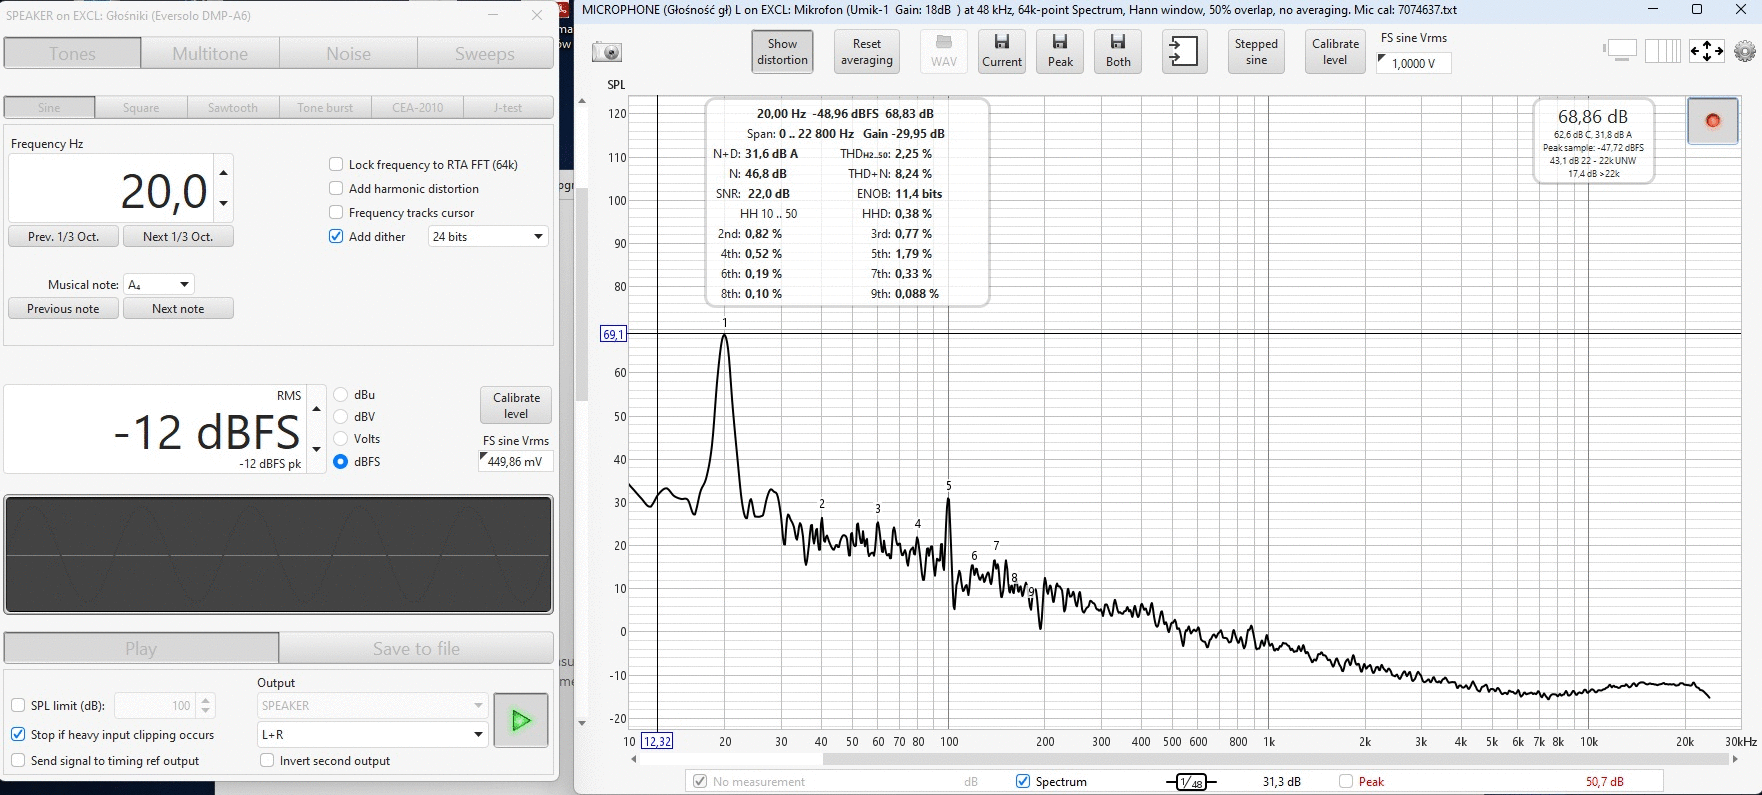The height and width of the screenshot is (795, 1762).
Task: Open RTA settings gear icon
Action: click(x=1745, y=51)
